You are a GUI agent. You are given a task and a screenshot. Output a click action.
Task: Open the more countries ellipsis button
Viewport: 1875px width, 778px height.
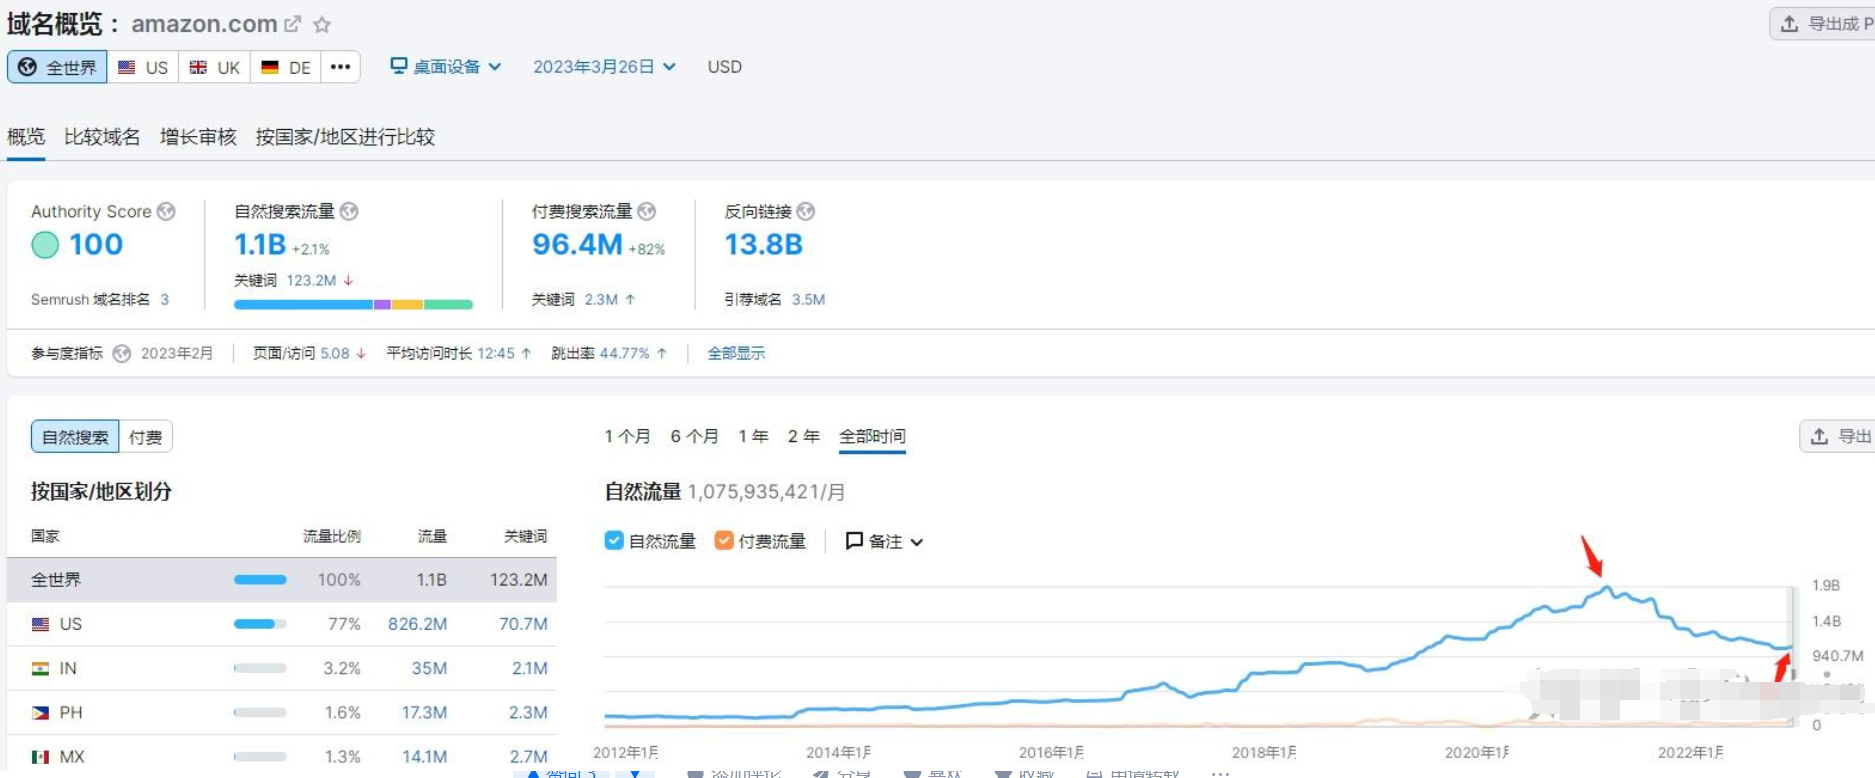pos(340,67)
